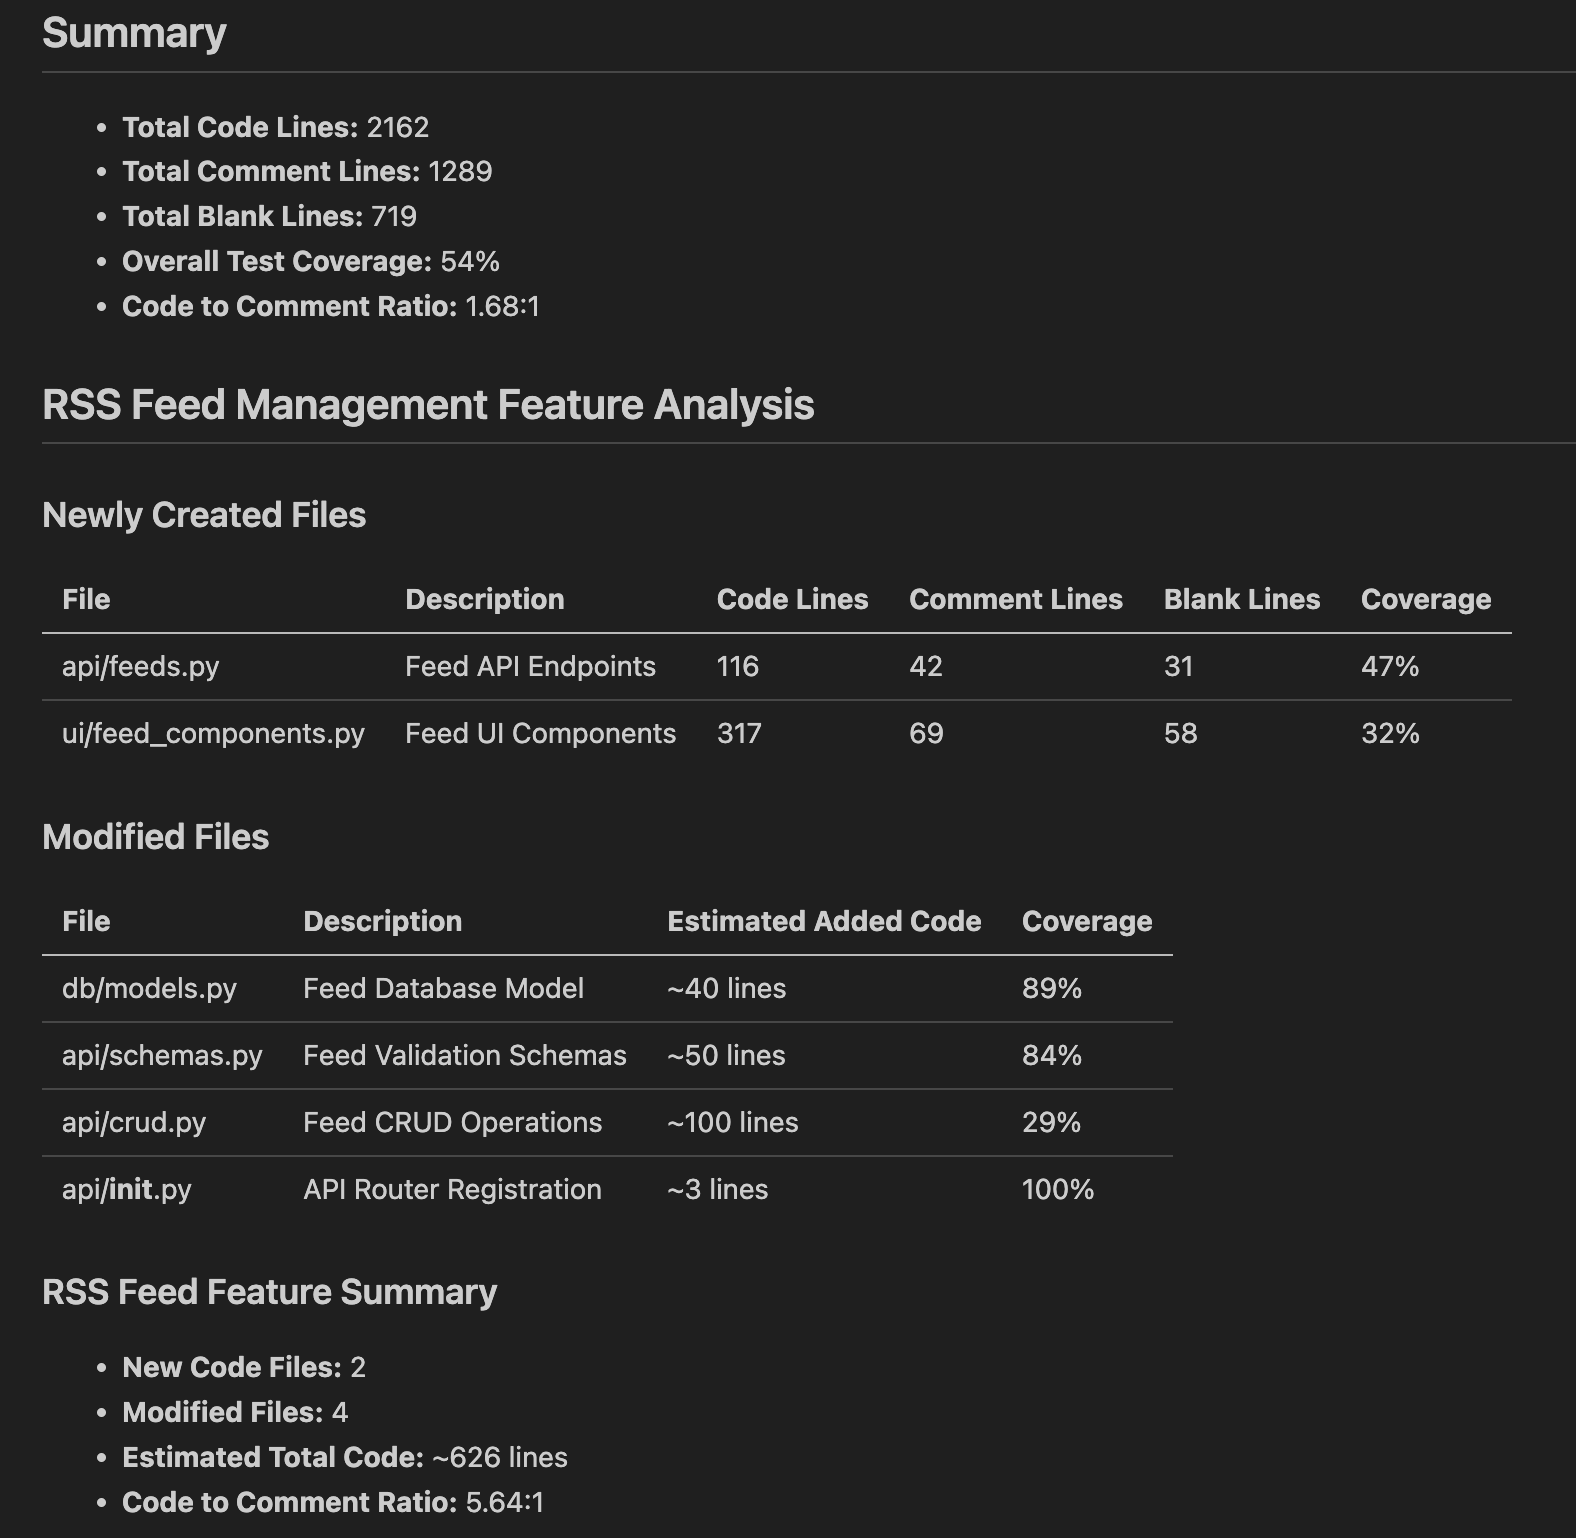The width and height of the screenshot is (1576, 1538).
Task: Click the Estimated Added Code column header
Action: pos(824,921)
